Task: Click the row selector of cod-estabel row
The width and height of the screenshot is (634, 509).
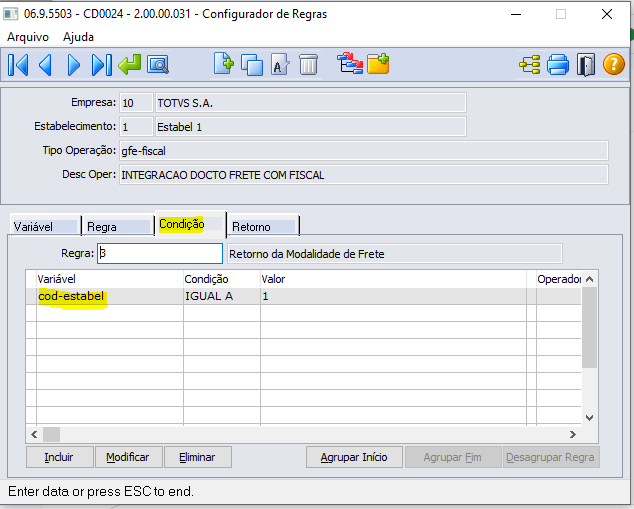Action: pos(31,296)
